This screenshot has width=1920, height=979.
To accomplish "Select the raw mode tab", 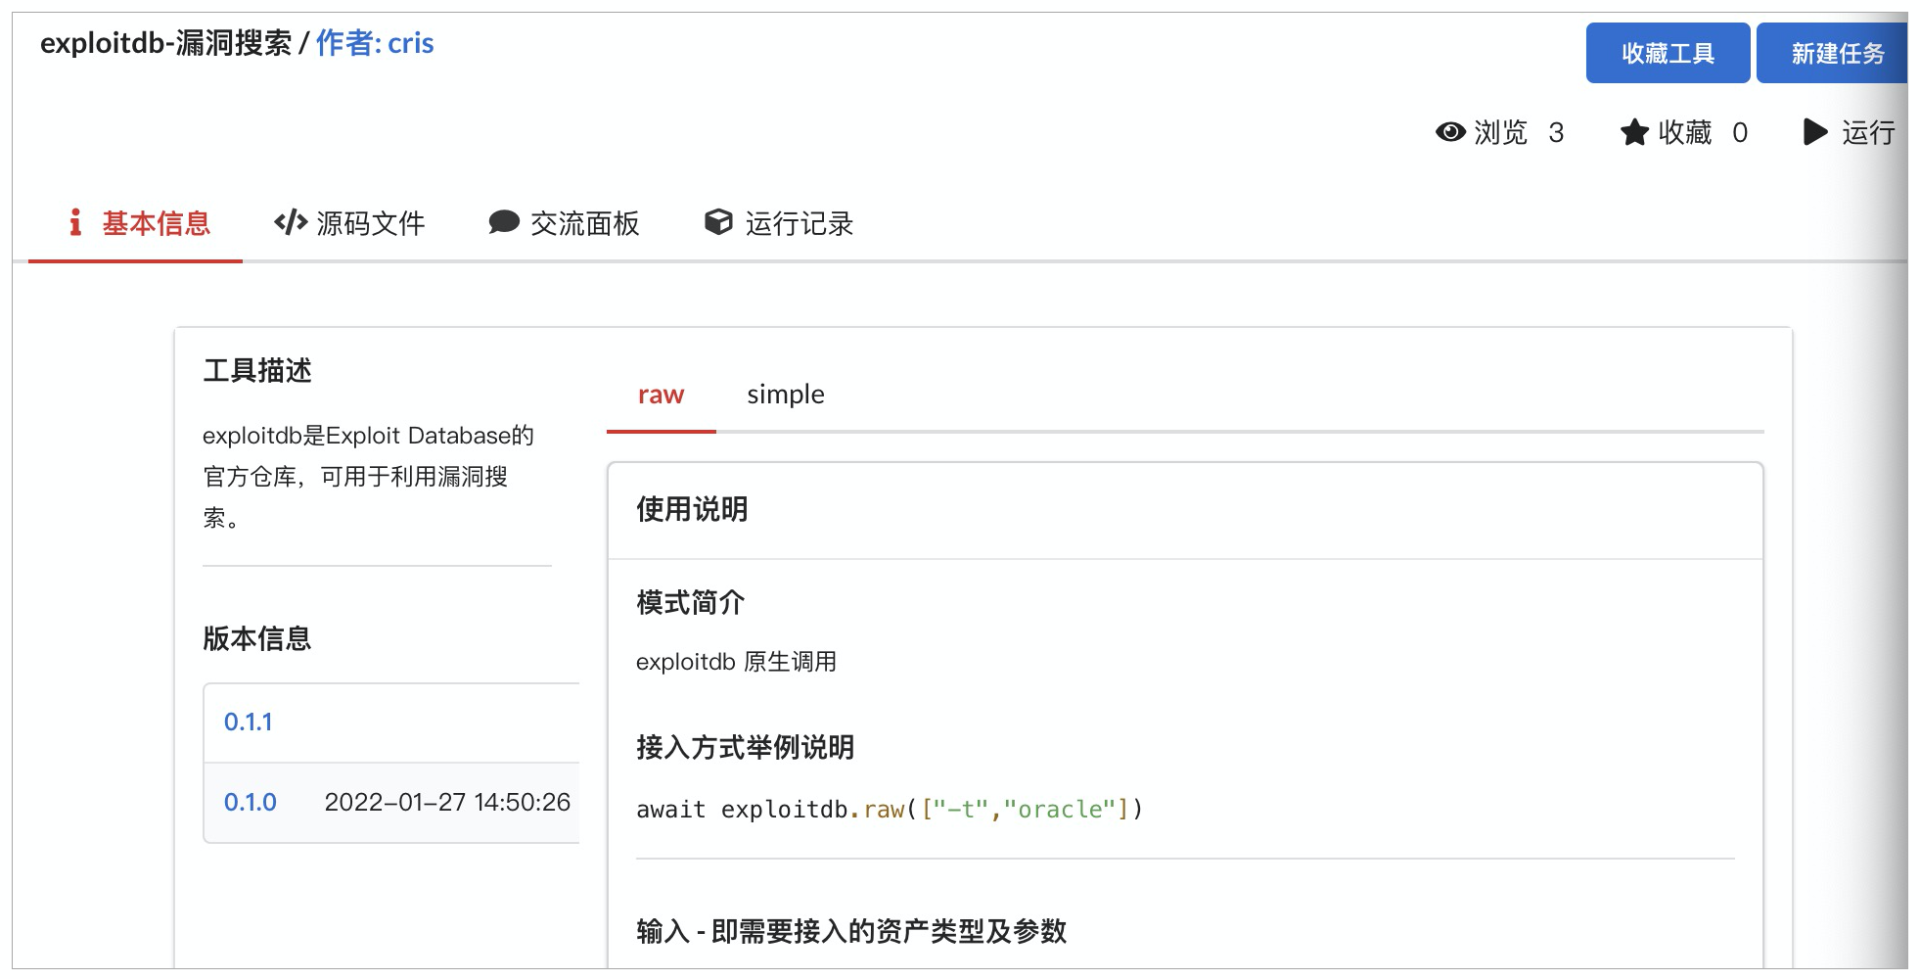I will click(x=660, y=395).
